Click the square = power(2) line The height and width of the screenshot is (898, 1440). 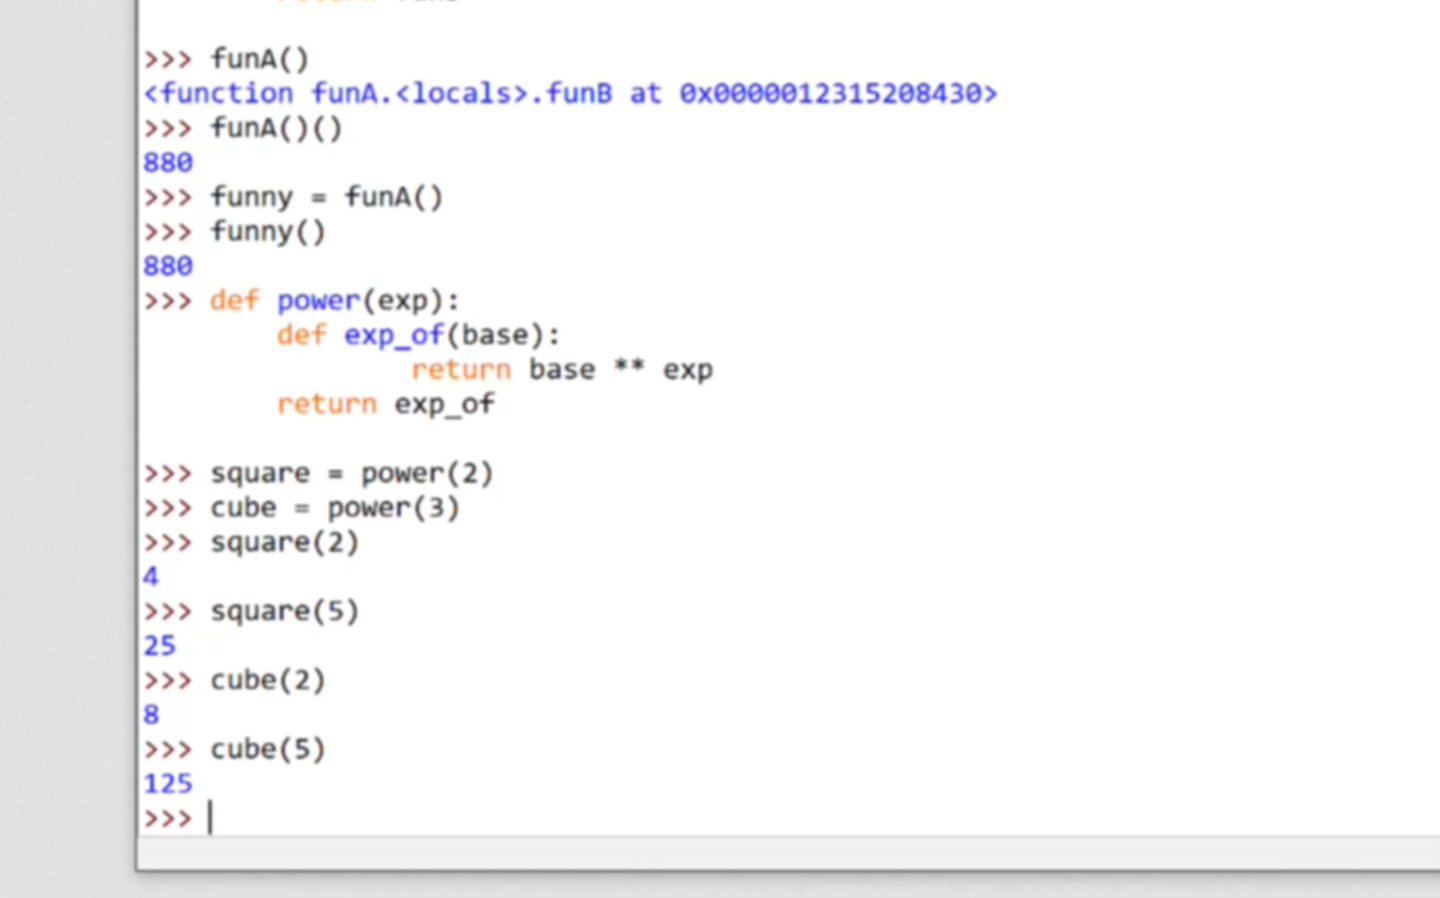pos(352,473)
